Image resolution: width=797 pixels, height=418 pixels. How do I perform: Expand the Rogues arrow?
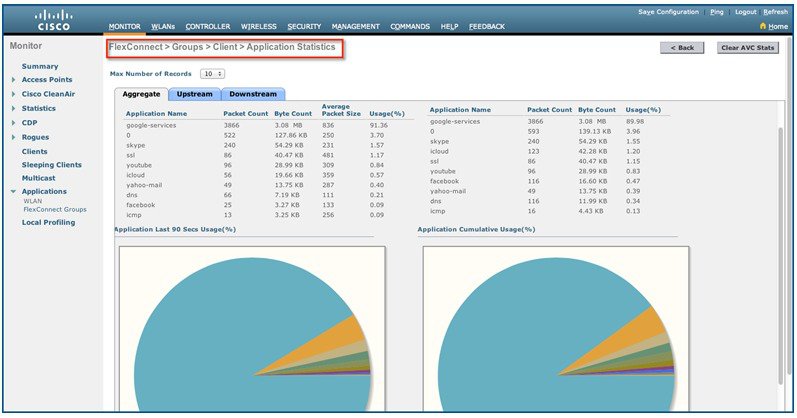[14, 137]
